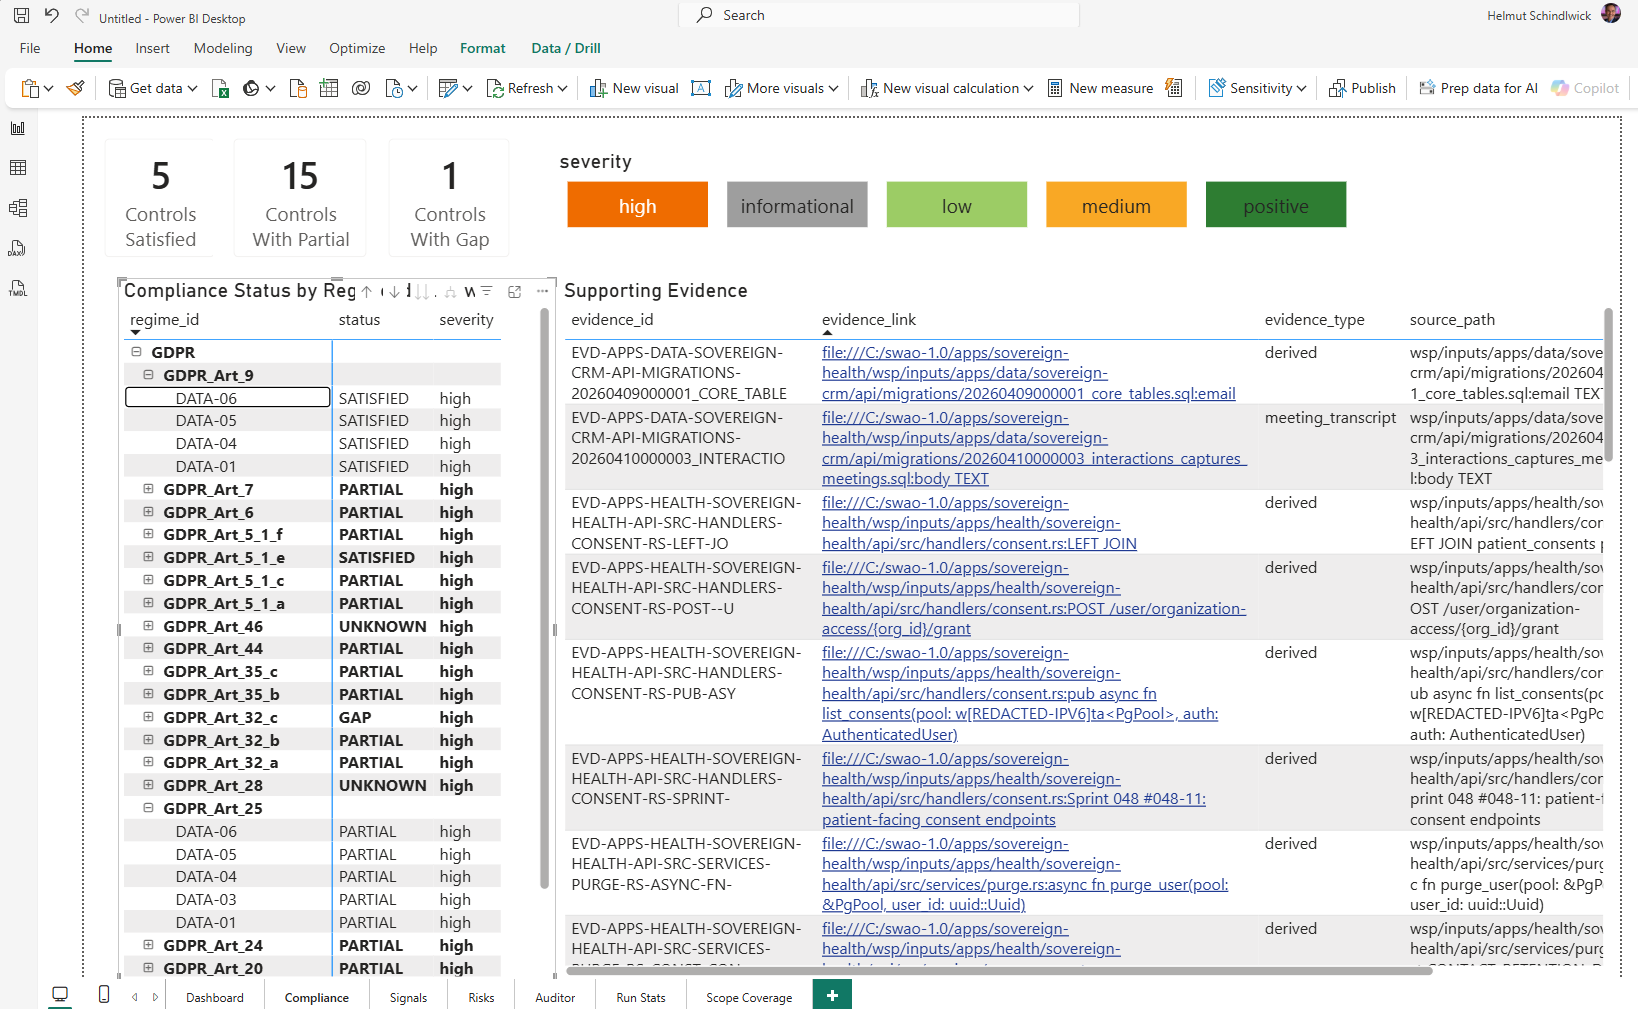Switch to desktop layout icon
This screenshot has width=1638, height=1009.
tap(60, 995)
